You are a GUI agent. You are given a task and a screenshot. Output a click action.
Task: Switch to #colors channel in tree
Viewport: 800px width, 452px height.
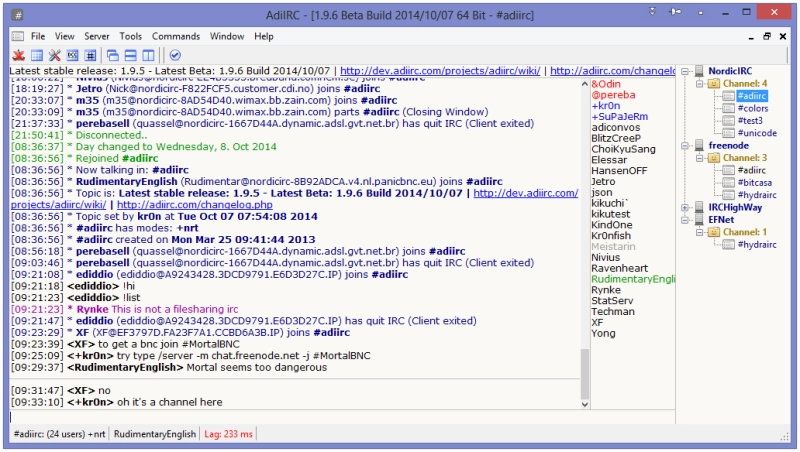[753, 108]
